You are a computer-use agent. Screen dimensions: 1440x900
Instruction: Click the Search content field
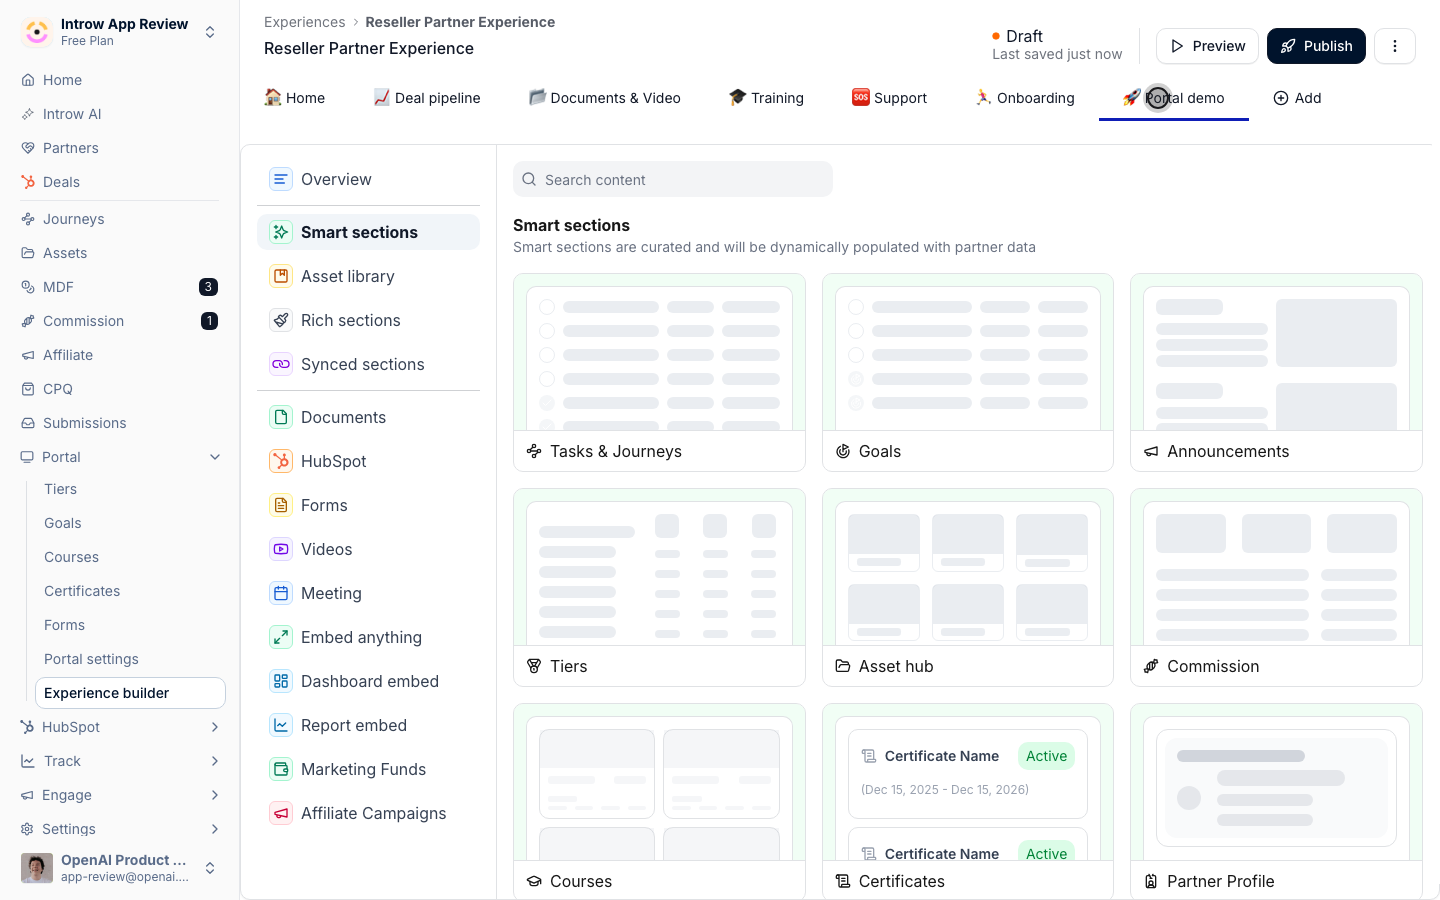tap(673, 180)
